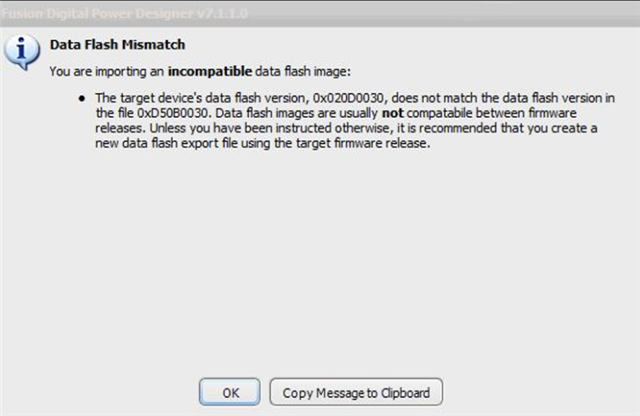Click the phrase target firmware release
Viewport: 640px width, 416px height.
[x=363, y=143]
